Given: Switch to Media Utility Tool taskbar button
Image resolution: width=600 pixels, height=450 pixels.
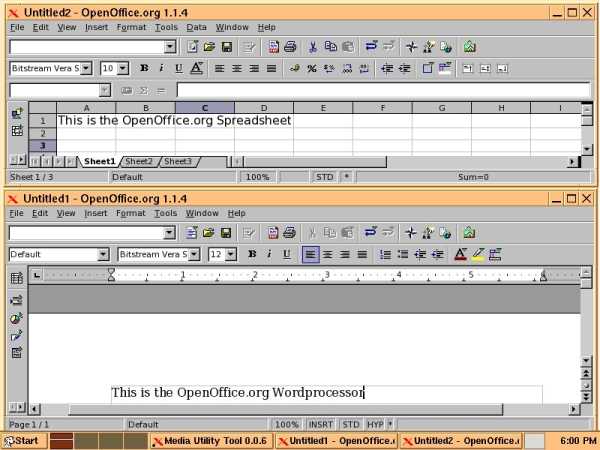Looking at the screenshot, I should (x=211, y=441).
